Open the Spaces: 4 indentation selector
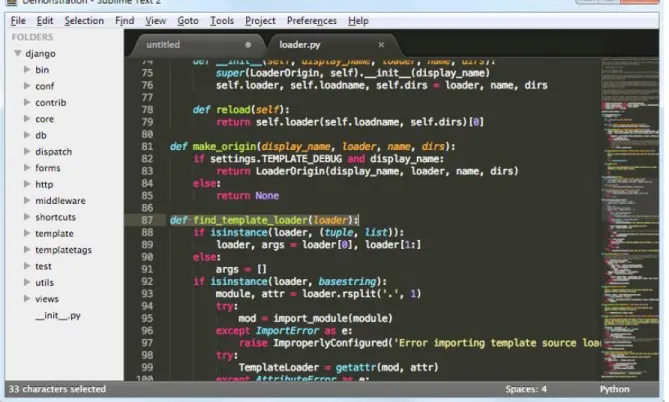Image resolution: width=669 pixels, height=402 pixels. [x=526, y=389]
